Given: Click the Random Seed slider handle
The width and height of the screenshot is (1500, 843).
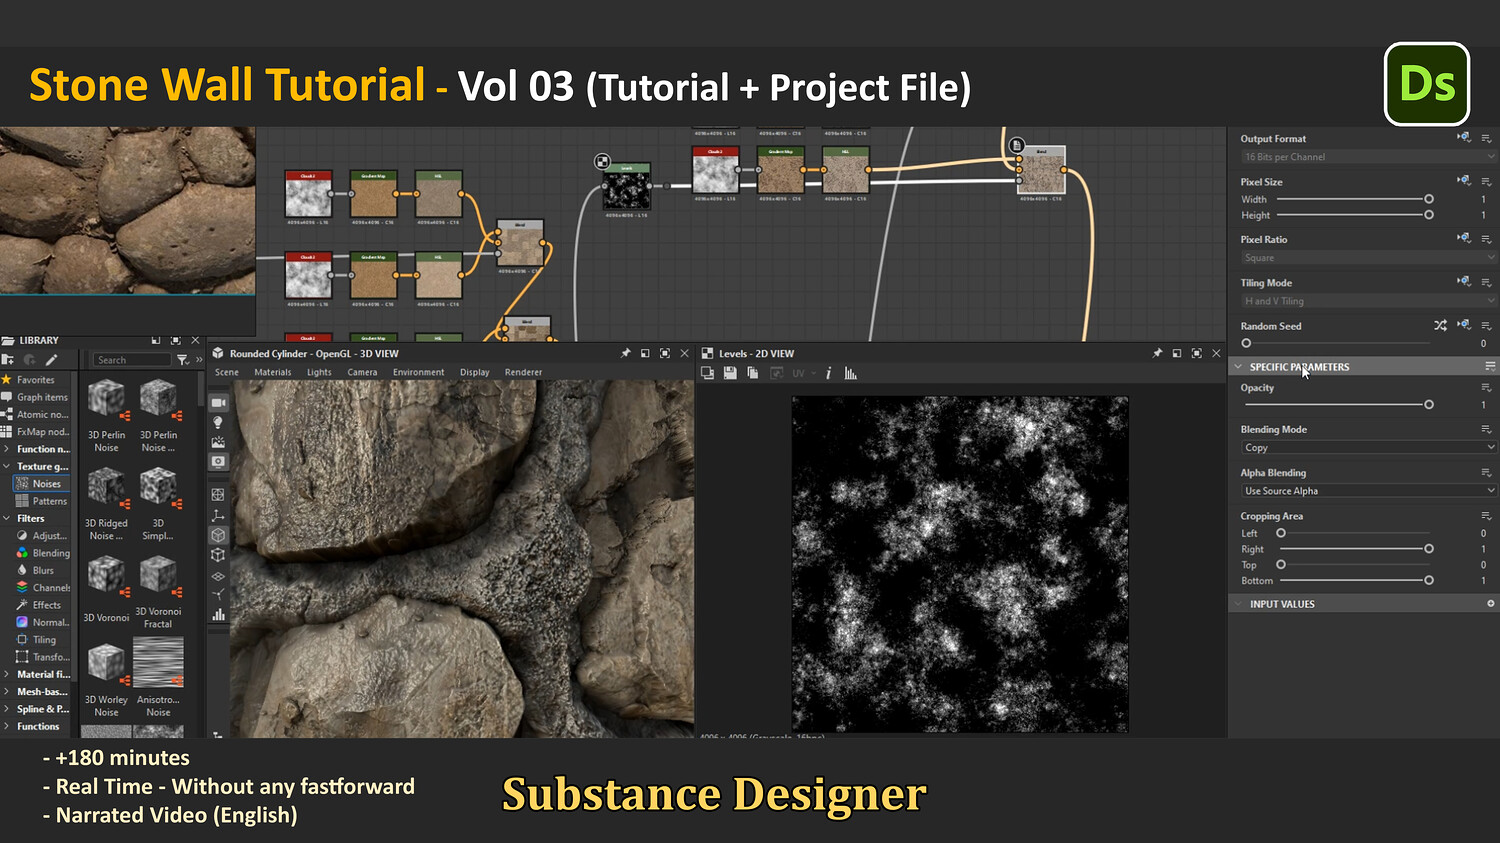Looking at the screenshot, I should [x=1246, y=343].
